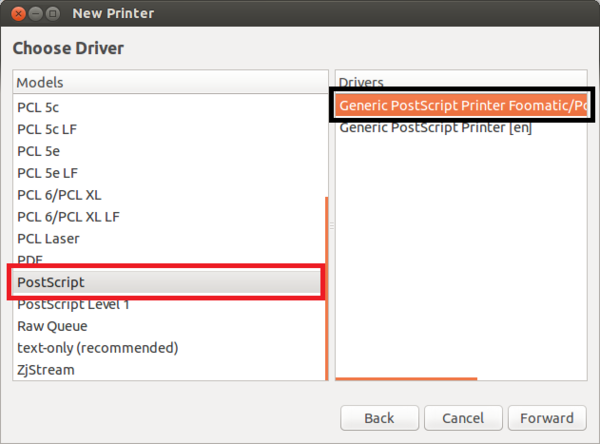The width and height of the screenshot is (600, 444).
Task: Choose PCL 5e model
Action: tap(169, 151)
